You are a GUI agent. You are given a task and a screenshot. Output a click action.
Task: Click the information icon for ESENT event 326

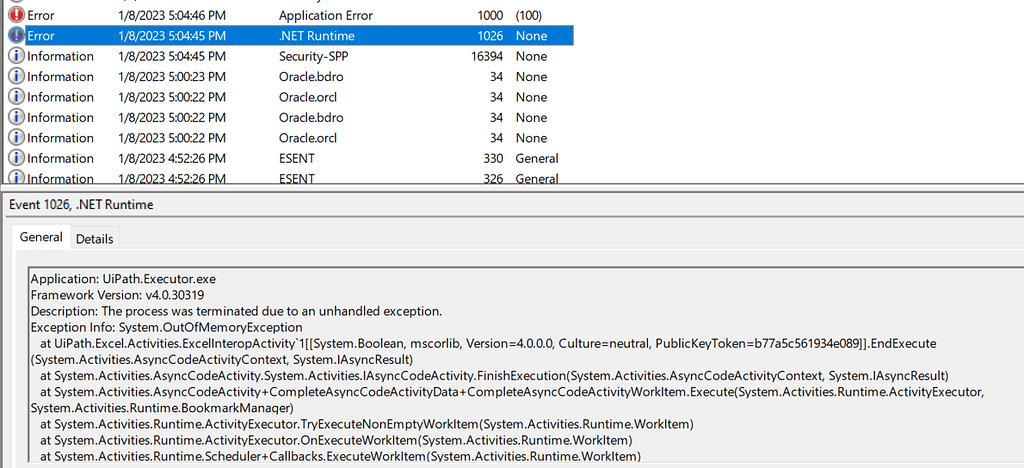[16, 178]
